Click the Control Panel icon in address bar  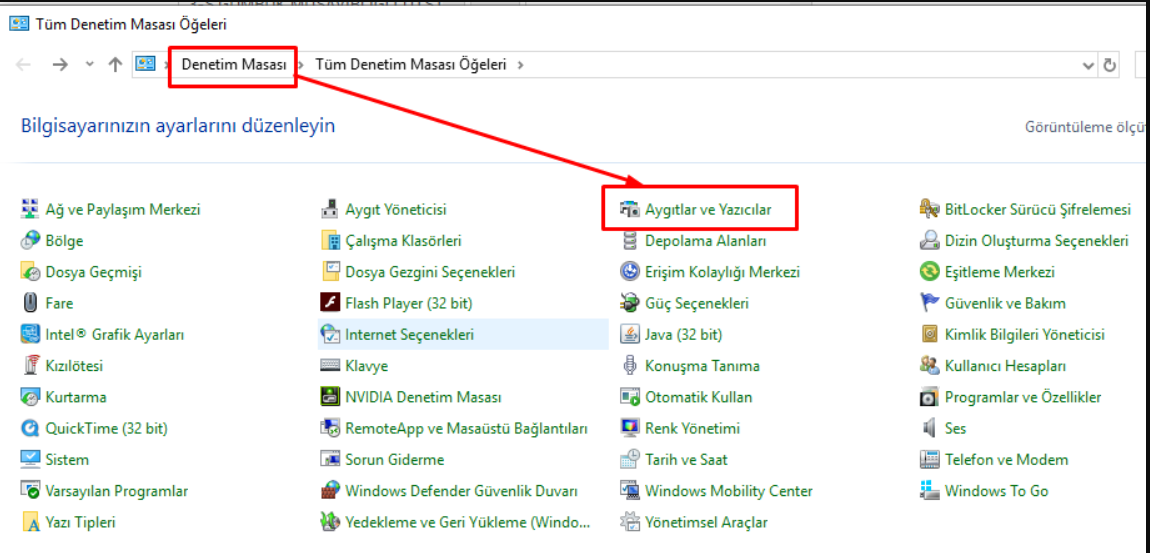[x=145, y=65]
